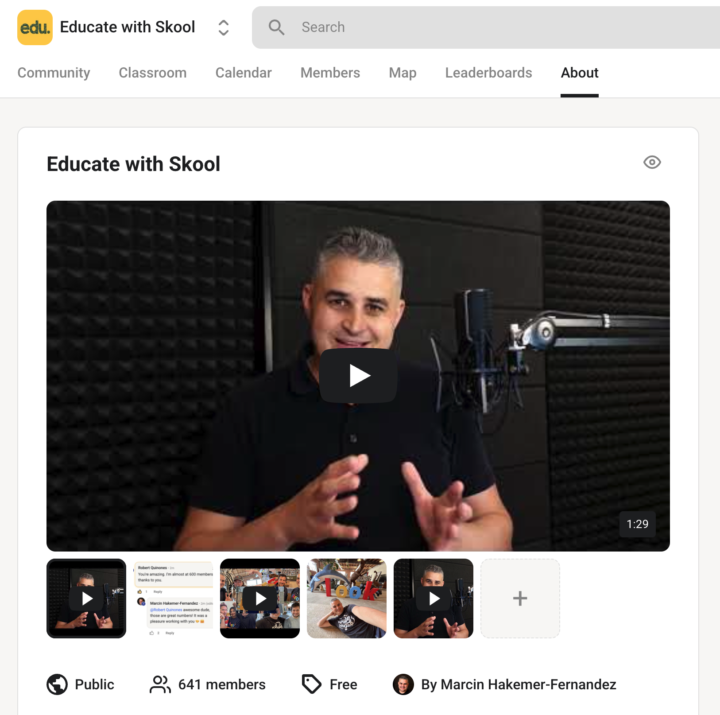This screenshot has height=715, width=720.
Task: Click the Educate with Skool header name
Action: pyautogui.click(x=128, y=27)
